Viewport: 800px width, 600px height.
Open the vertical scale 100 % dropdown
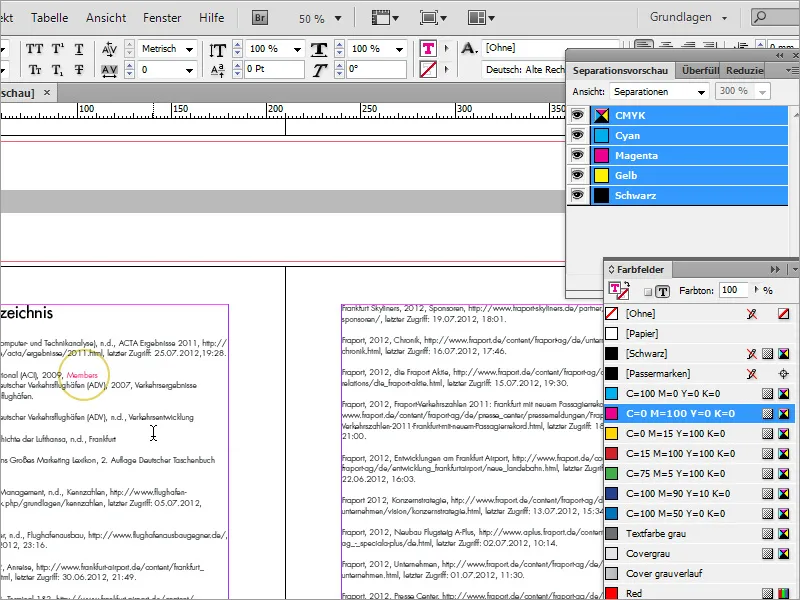tap(297, 49)
